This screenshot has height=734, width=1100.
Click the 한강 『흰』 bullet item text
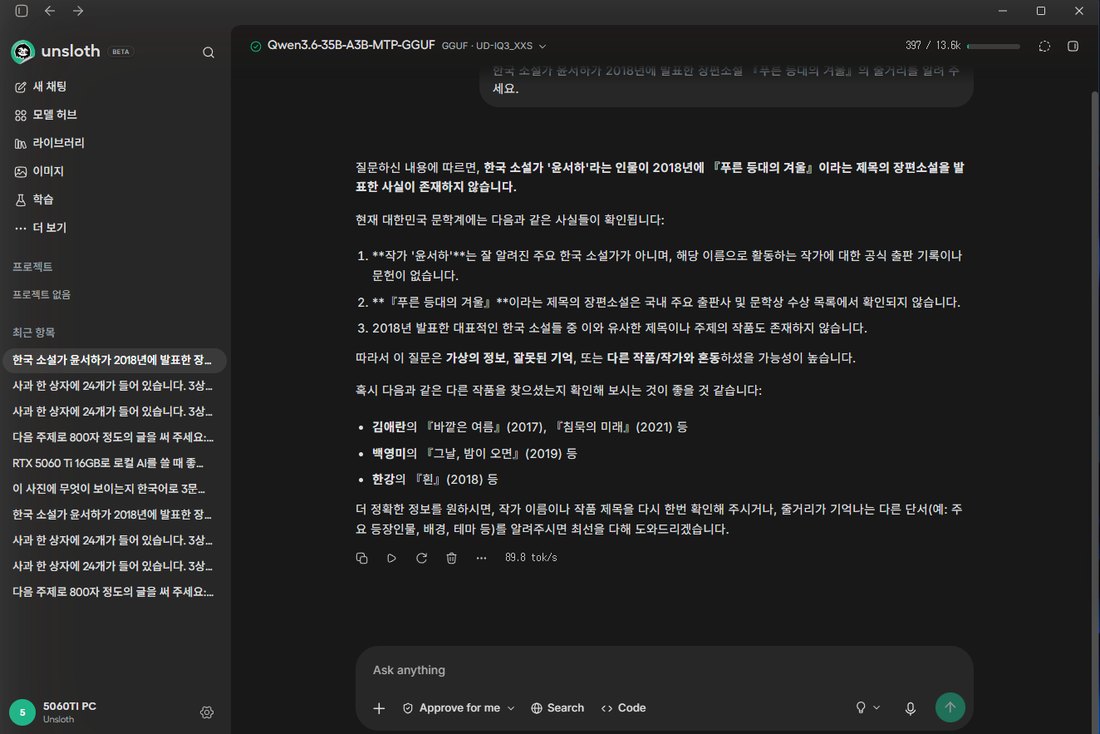coord(435,479)
